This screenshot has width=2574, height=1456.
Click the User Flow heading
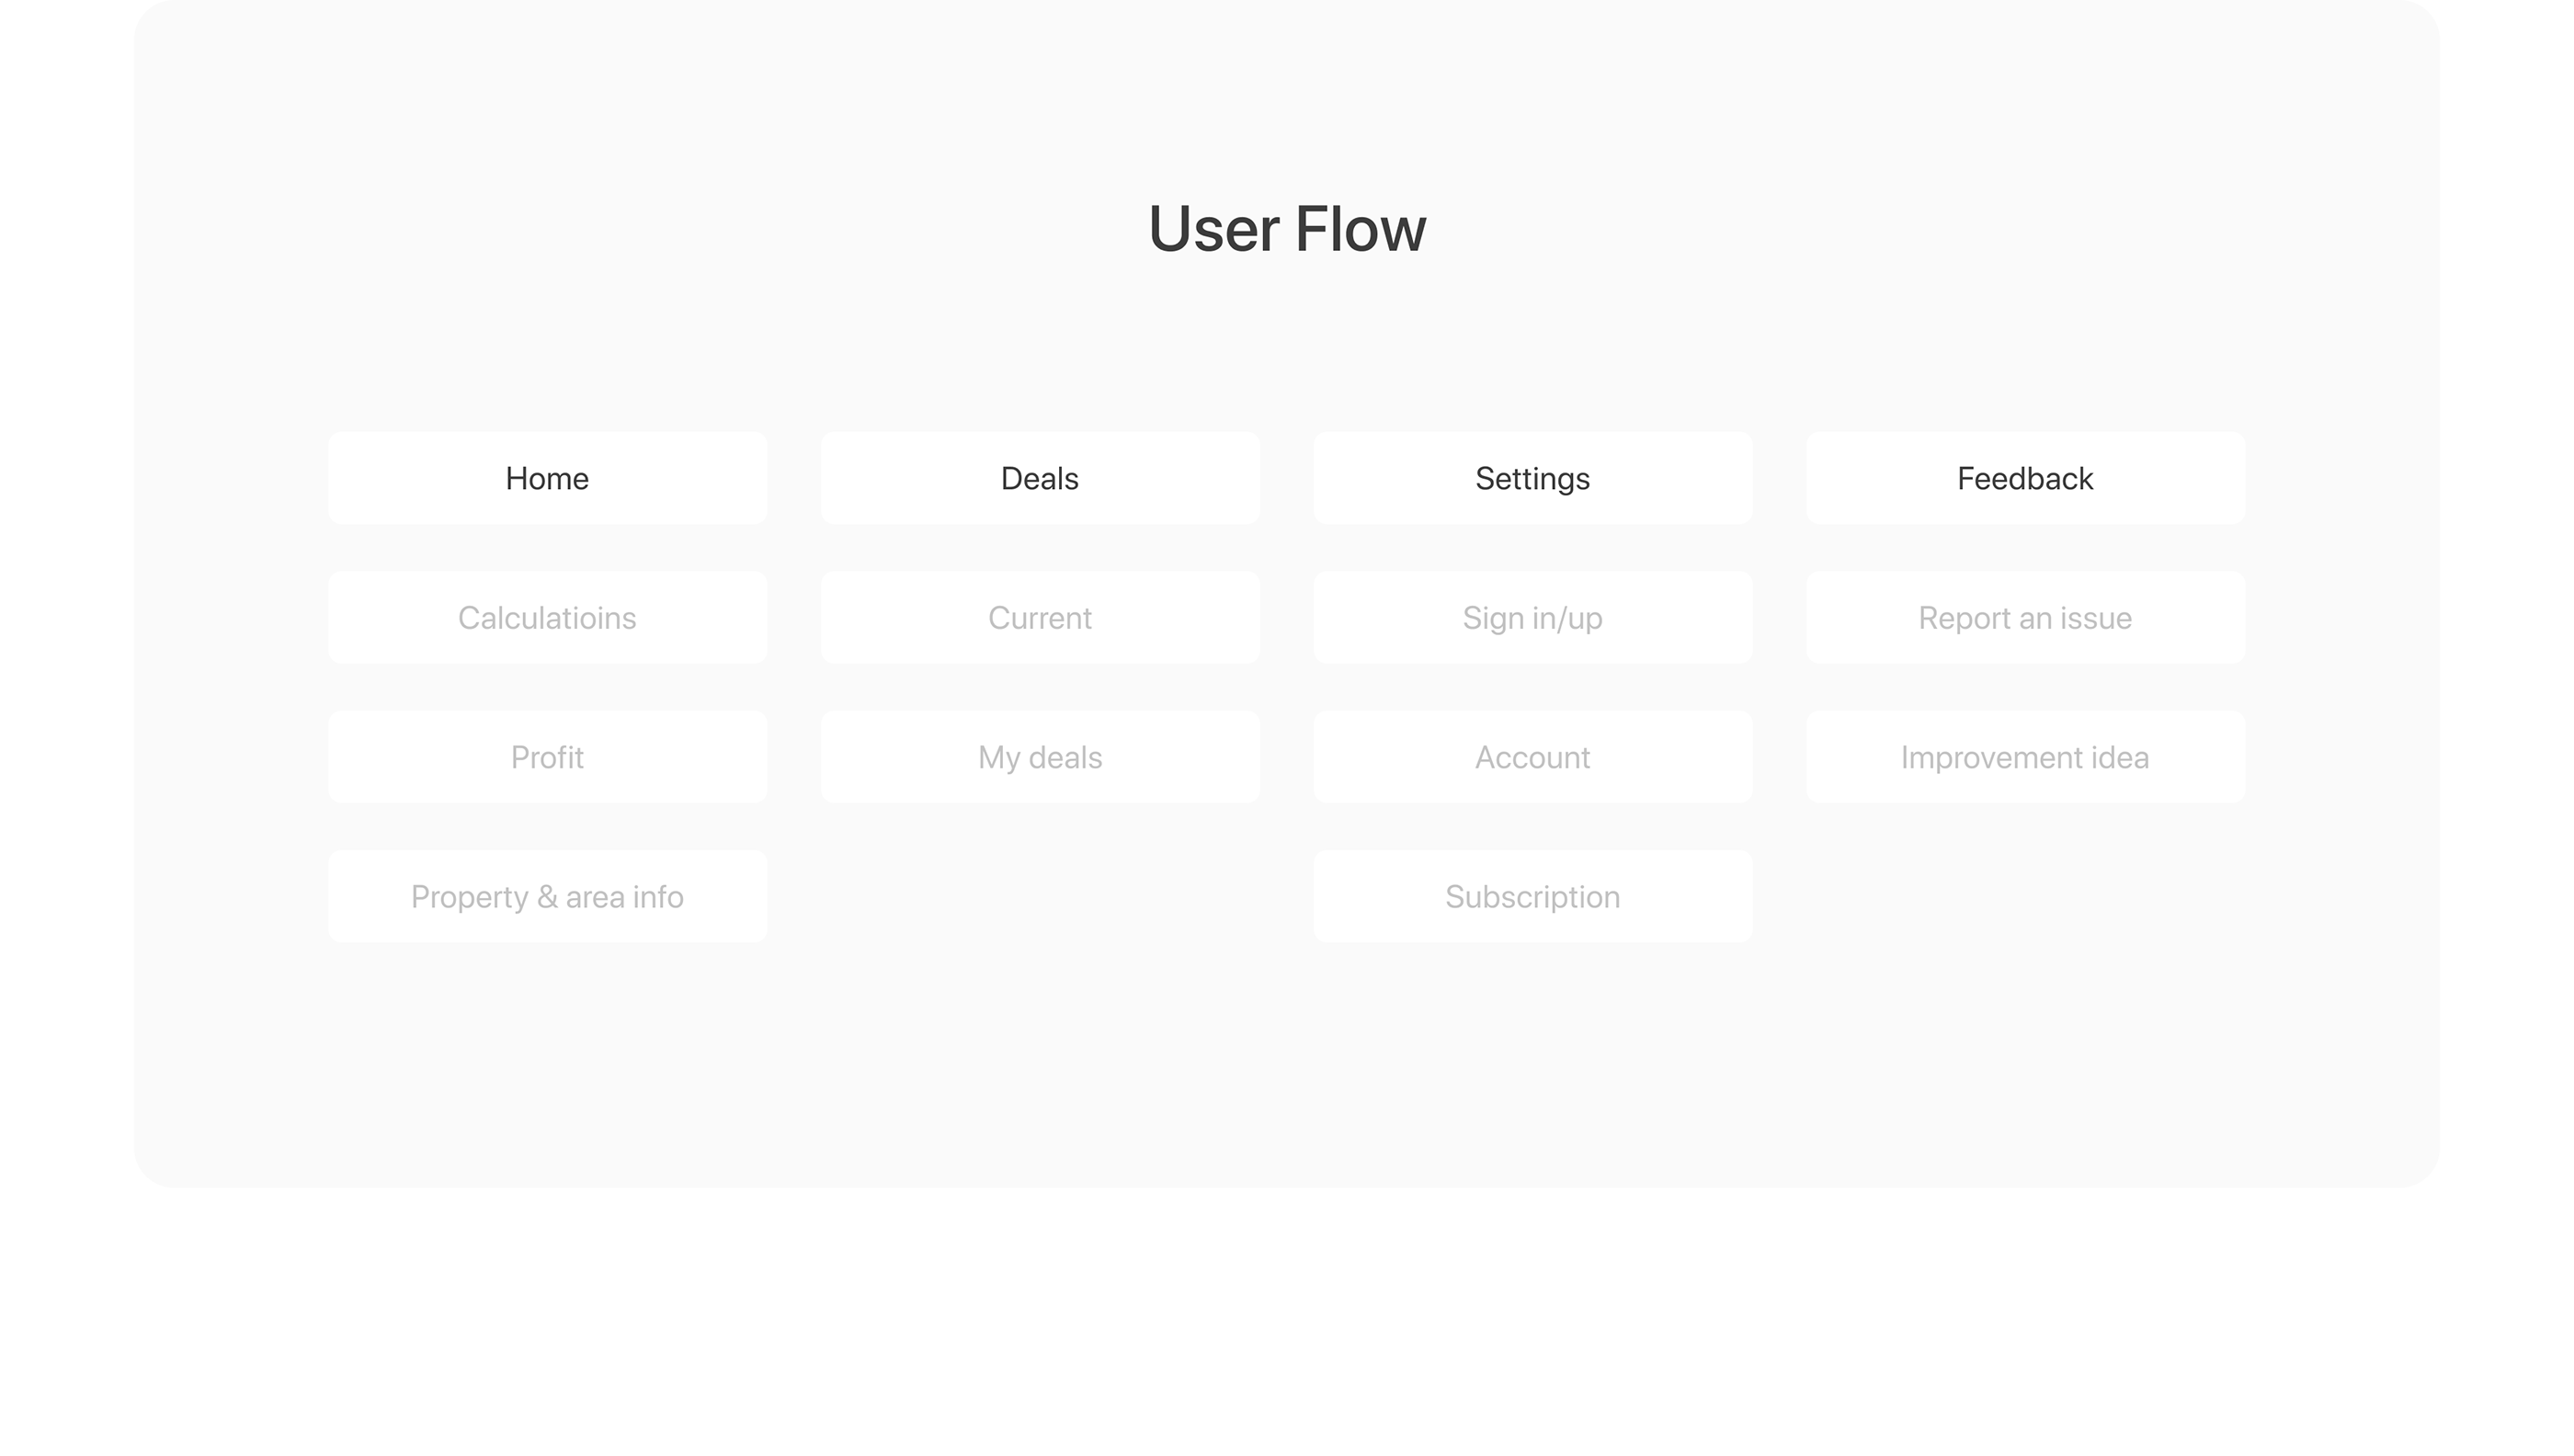point(1287,229)
